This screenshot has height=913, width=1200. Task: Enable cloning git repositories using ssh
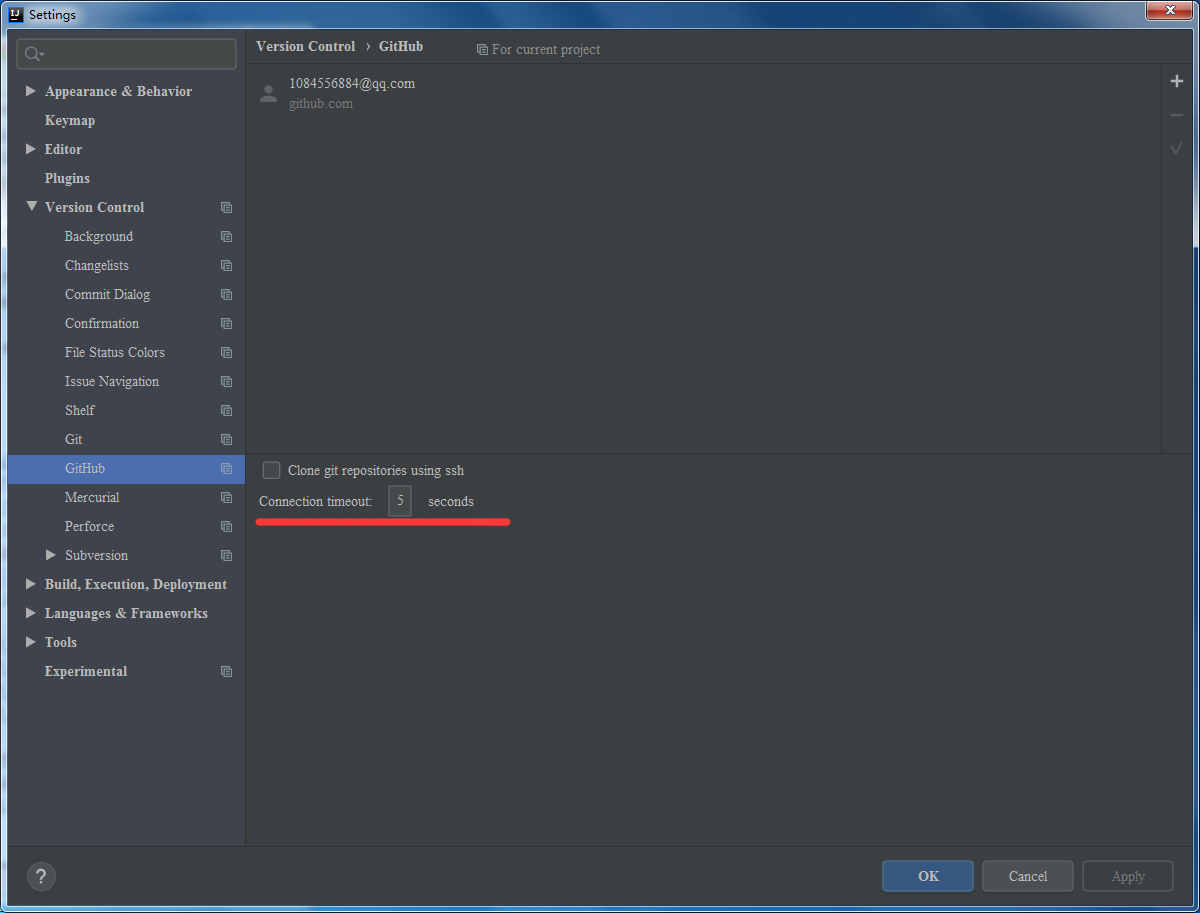271,470
